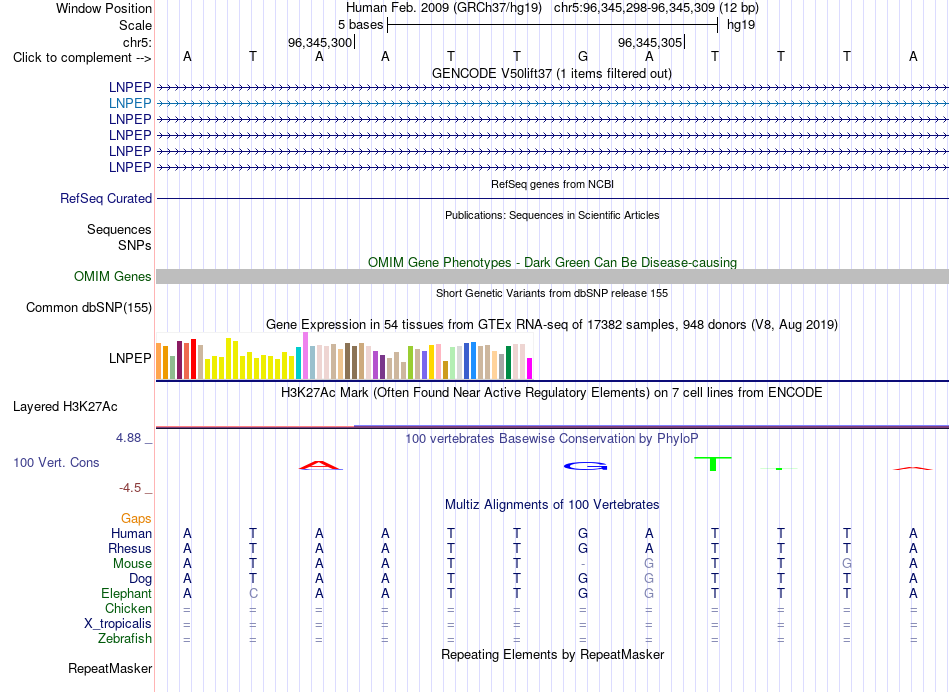
Task: Select the Human alignment row label
Action: (x=131, y=534)
